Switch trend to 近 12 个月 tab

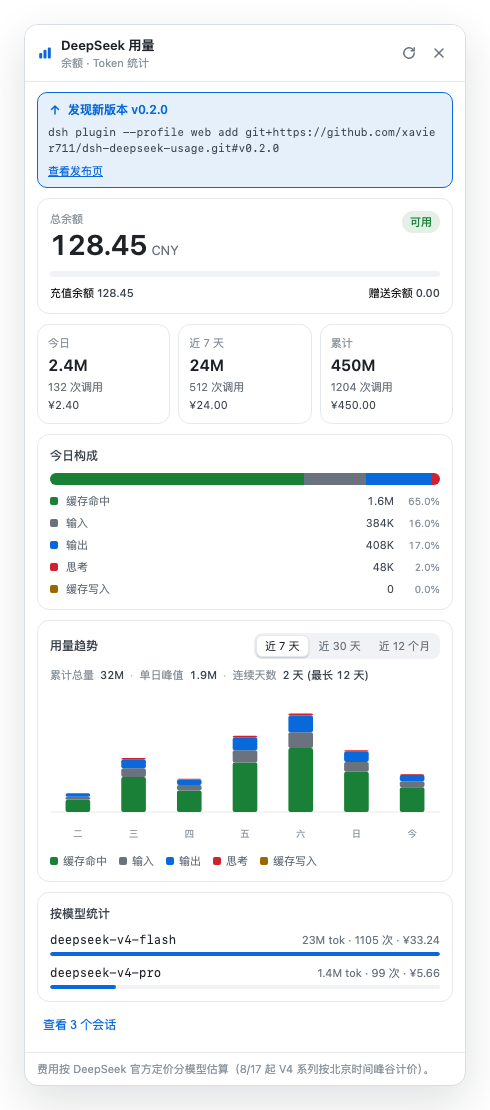point(404,646)
